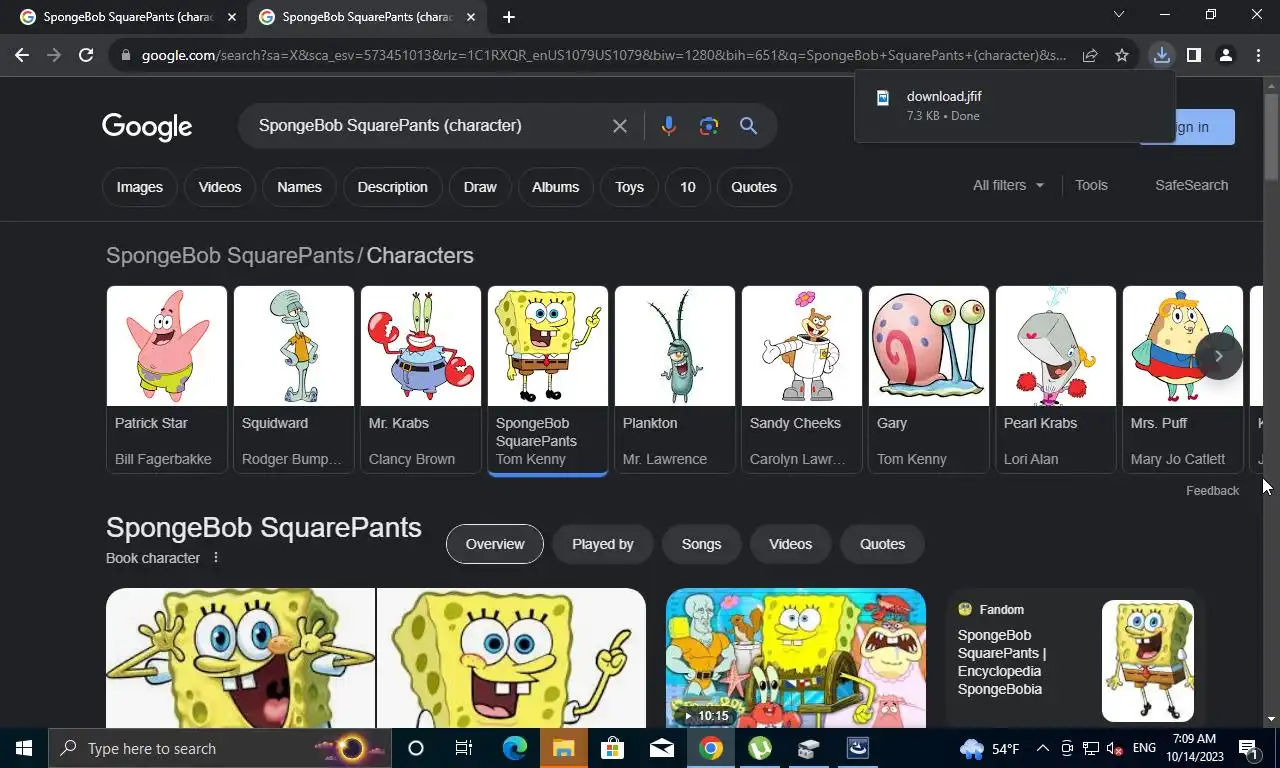
Task: Click the Sign in button
Action: (x=1205, y=127)
